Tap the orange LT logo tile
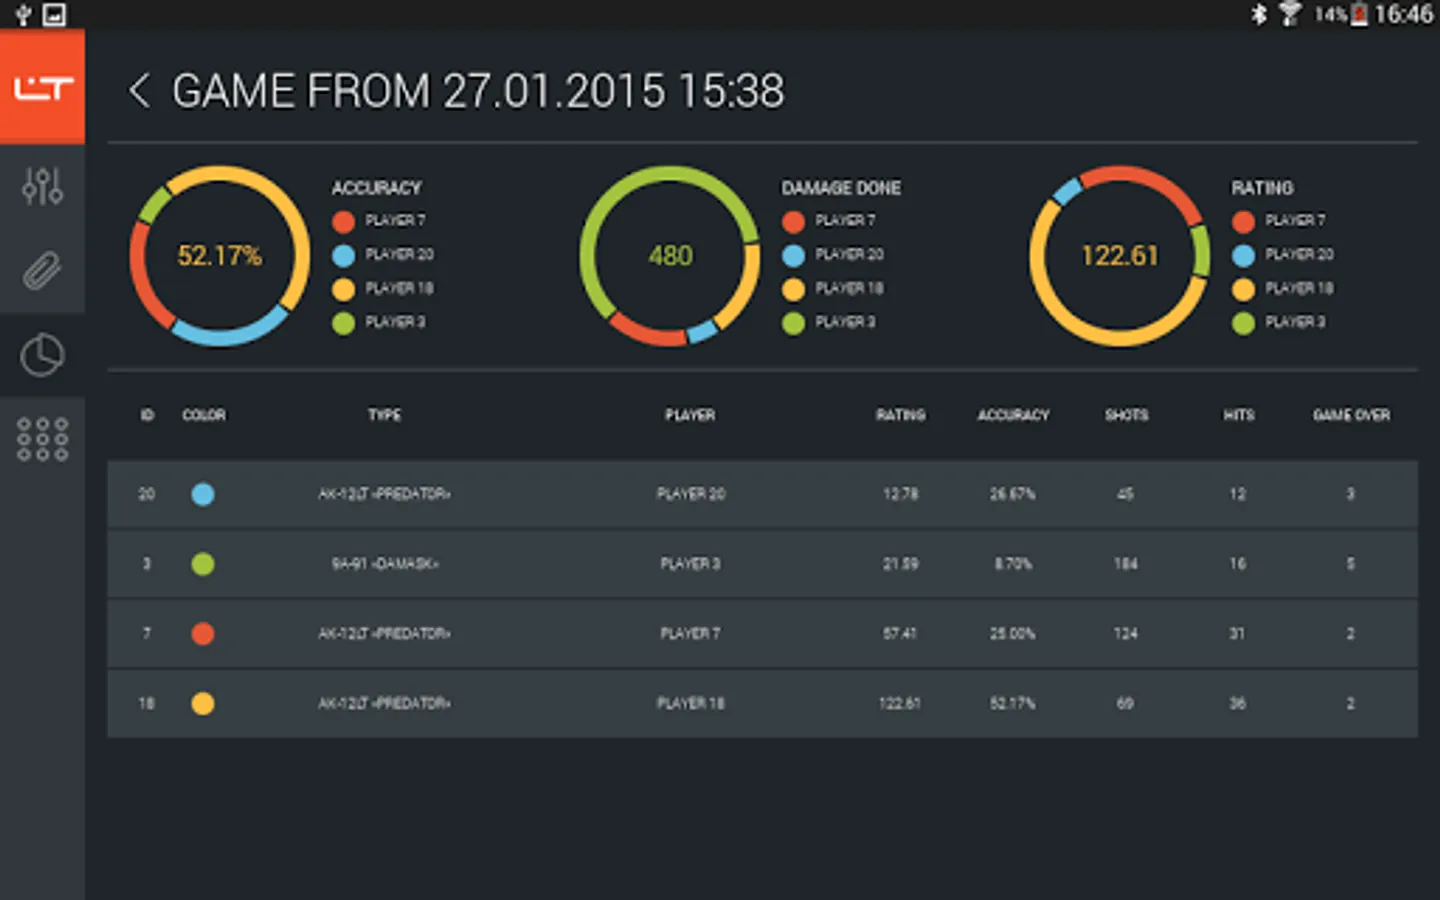 (x=42, y=87)
